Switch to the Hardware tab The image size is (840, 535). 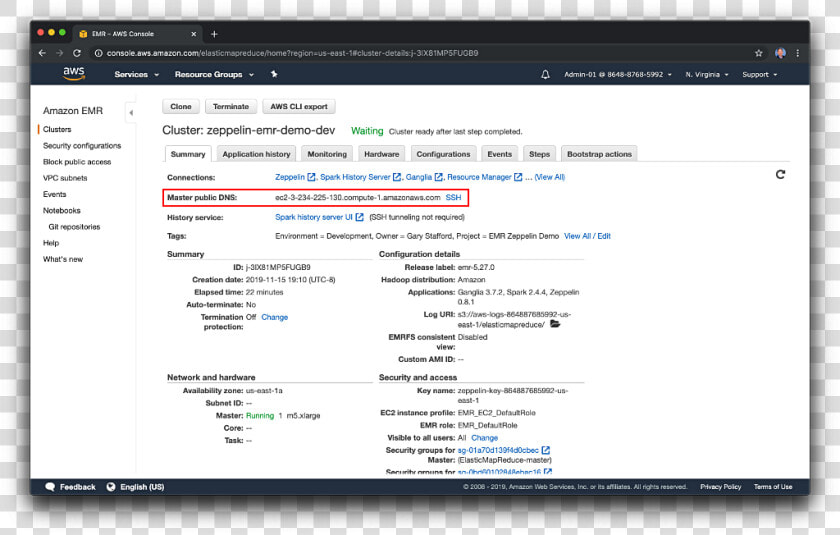tap(381, 154)
